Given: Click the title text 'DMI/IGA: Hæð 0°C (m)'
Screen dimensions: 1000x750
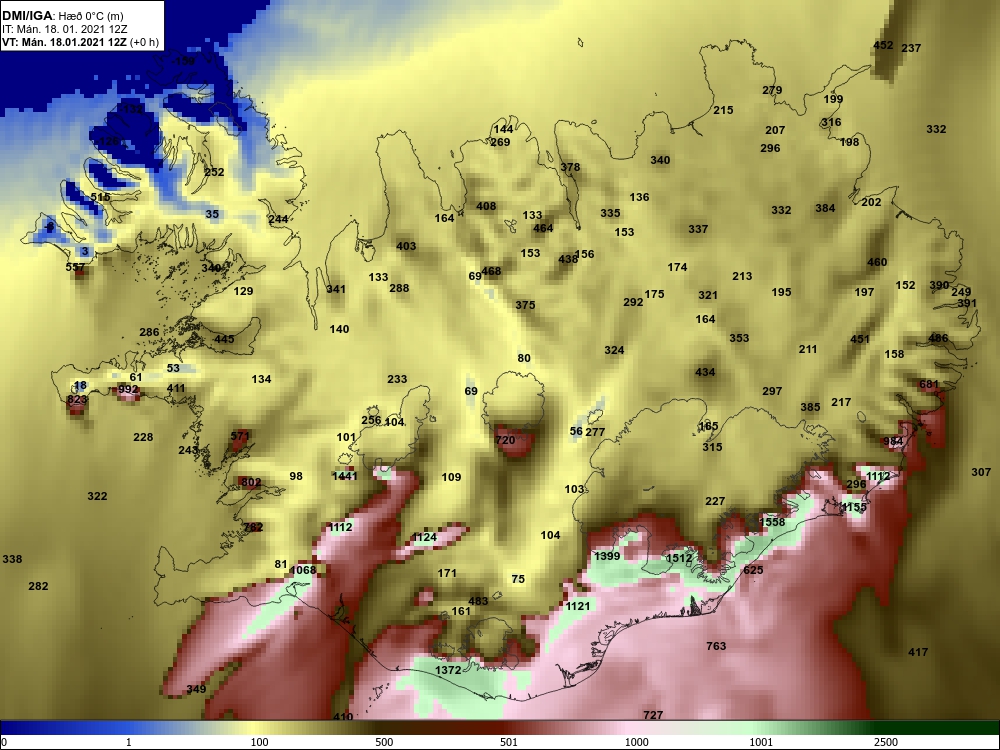Looking at the screenshot, I should pyautogui.click(x=62, y=16).
